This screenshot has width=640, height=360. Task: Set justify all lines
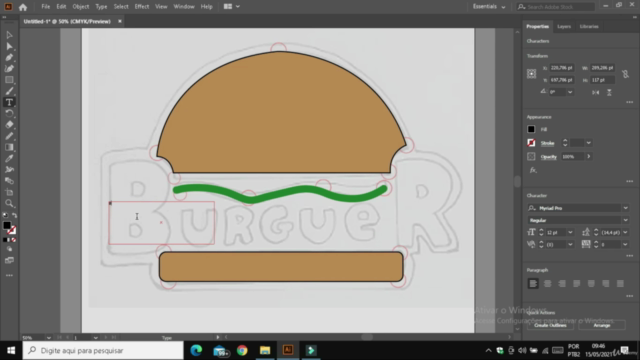point(620,283)
